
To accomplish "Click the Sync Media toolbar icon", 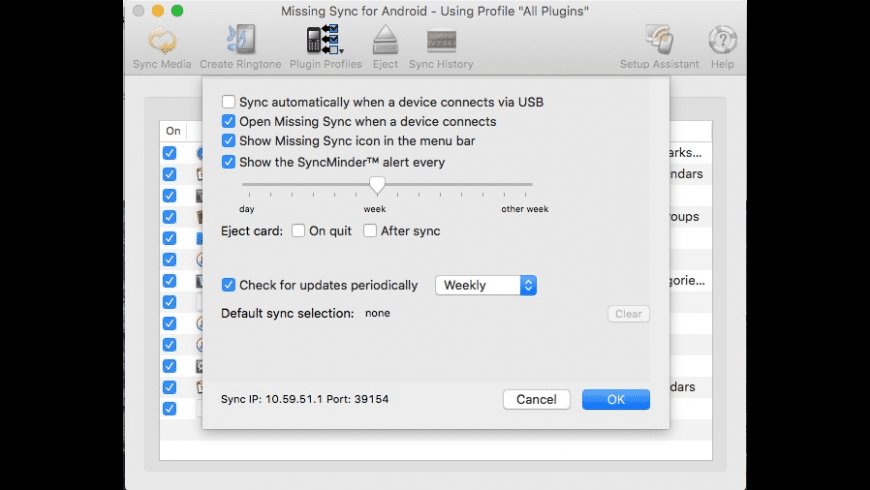I will click(x=162, y=41).
